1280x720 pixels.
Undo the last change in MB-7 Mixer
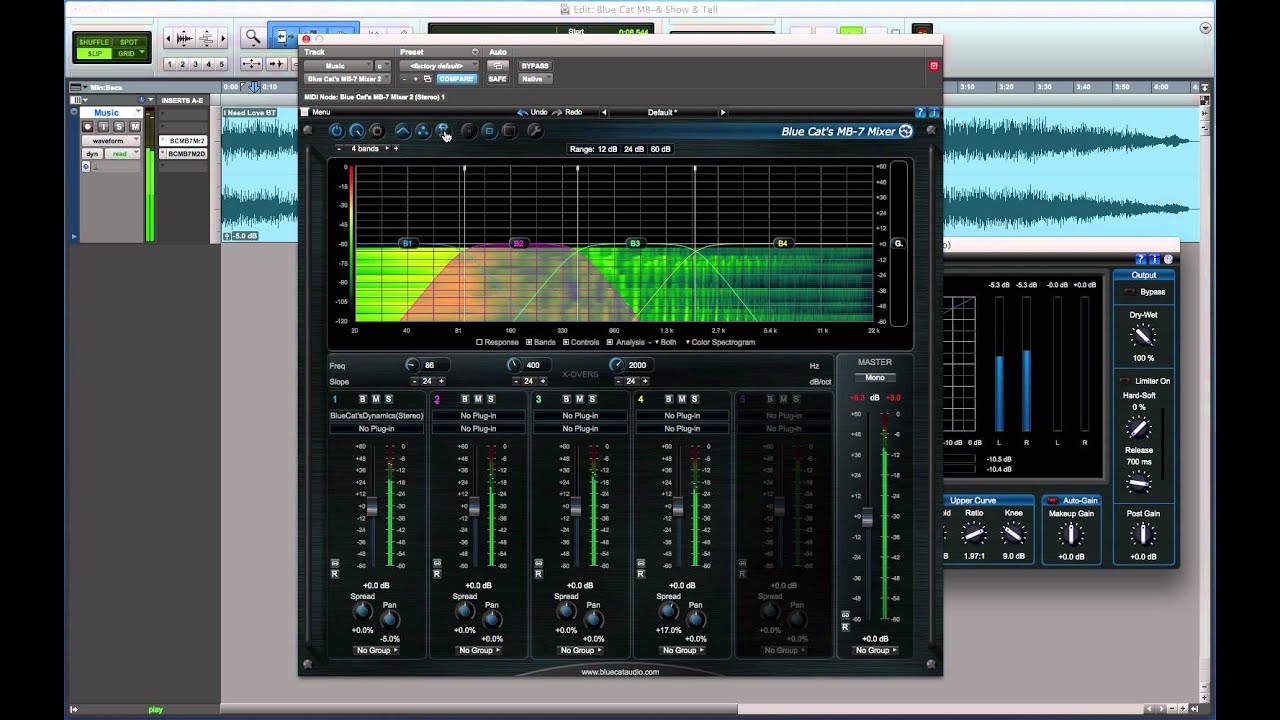[533, 112]
